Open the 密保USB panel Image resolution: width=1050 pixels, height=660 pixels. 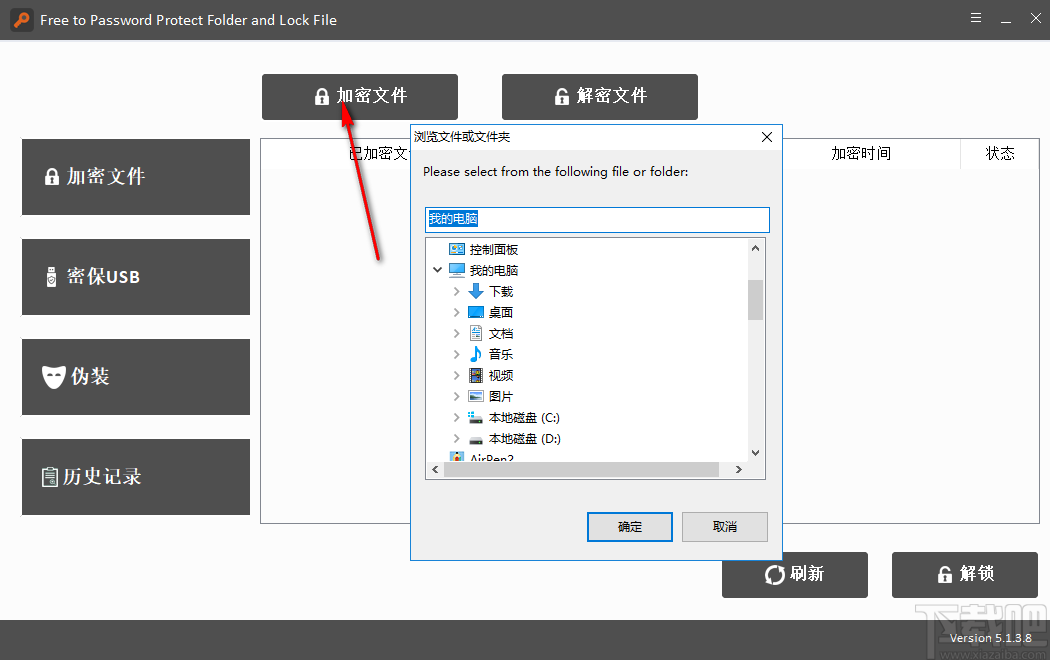135,277
